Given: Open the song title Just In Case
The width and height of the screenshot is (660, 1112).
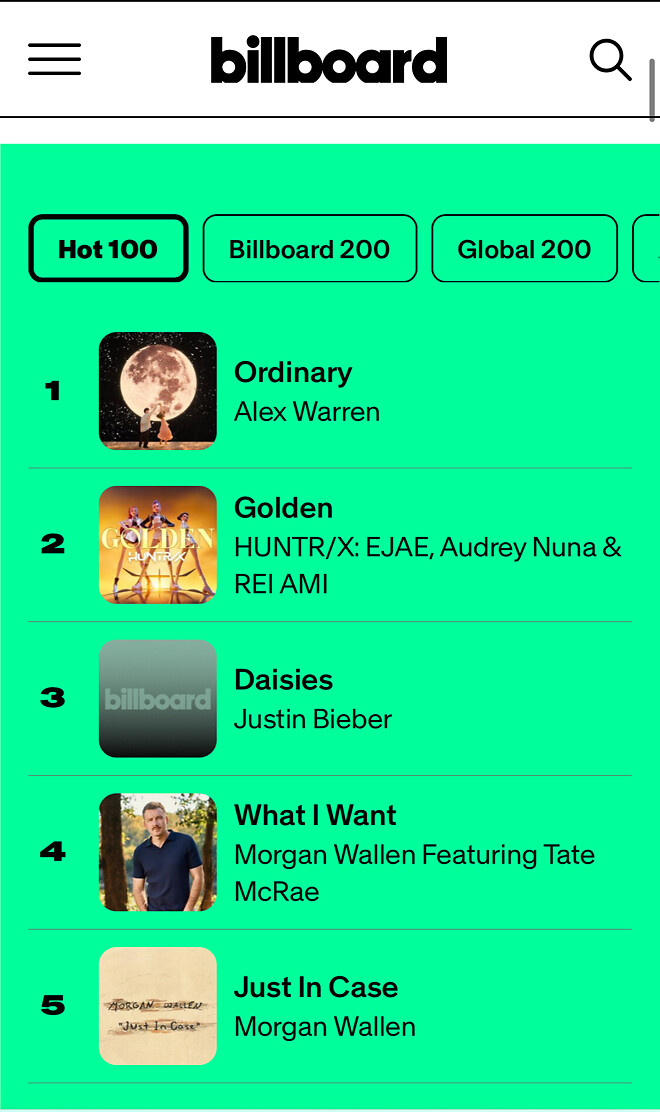Looking at the screenshot, I should tap(316, 987).
